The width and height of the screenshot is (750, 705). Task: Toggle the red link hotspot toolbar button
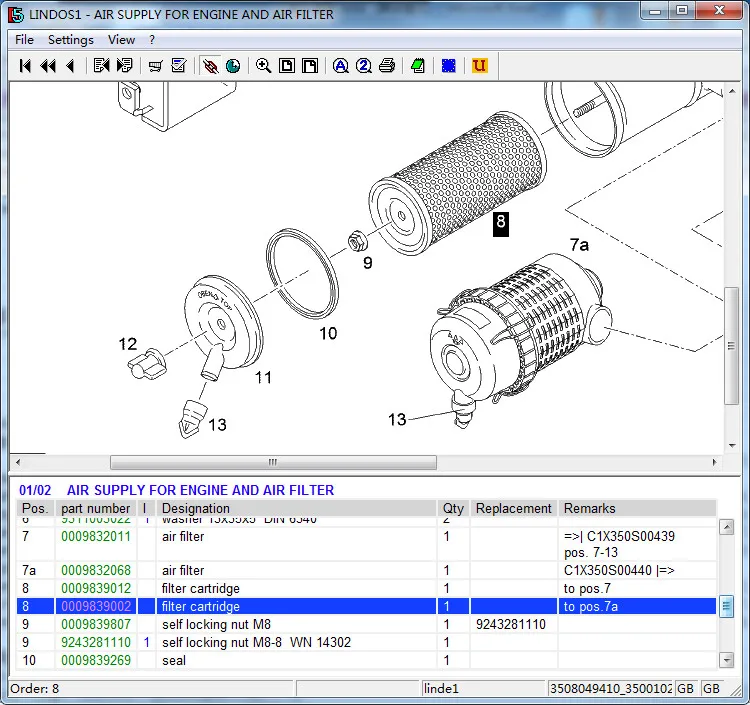click(x=210, y=66)
